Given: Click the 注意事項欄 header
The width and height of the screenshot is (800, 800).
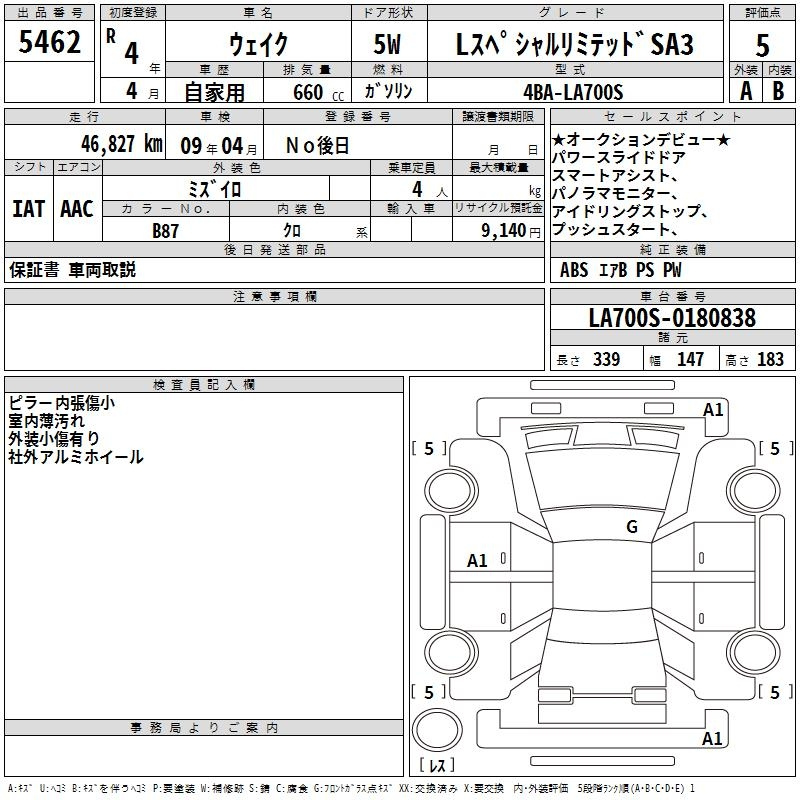Looking at the screenshot, I should [x=274, y=296].
